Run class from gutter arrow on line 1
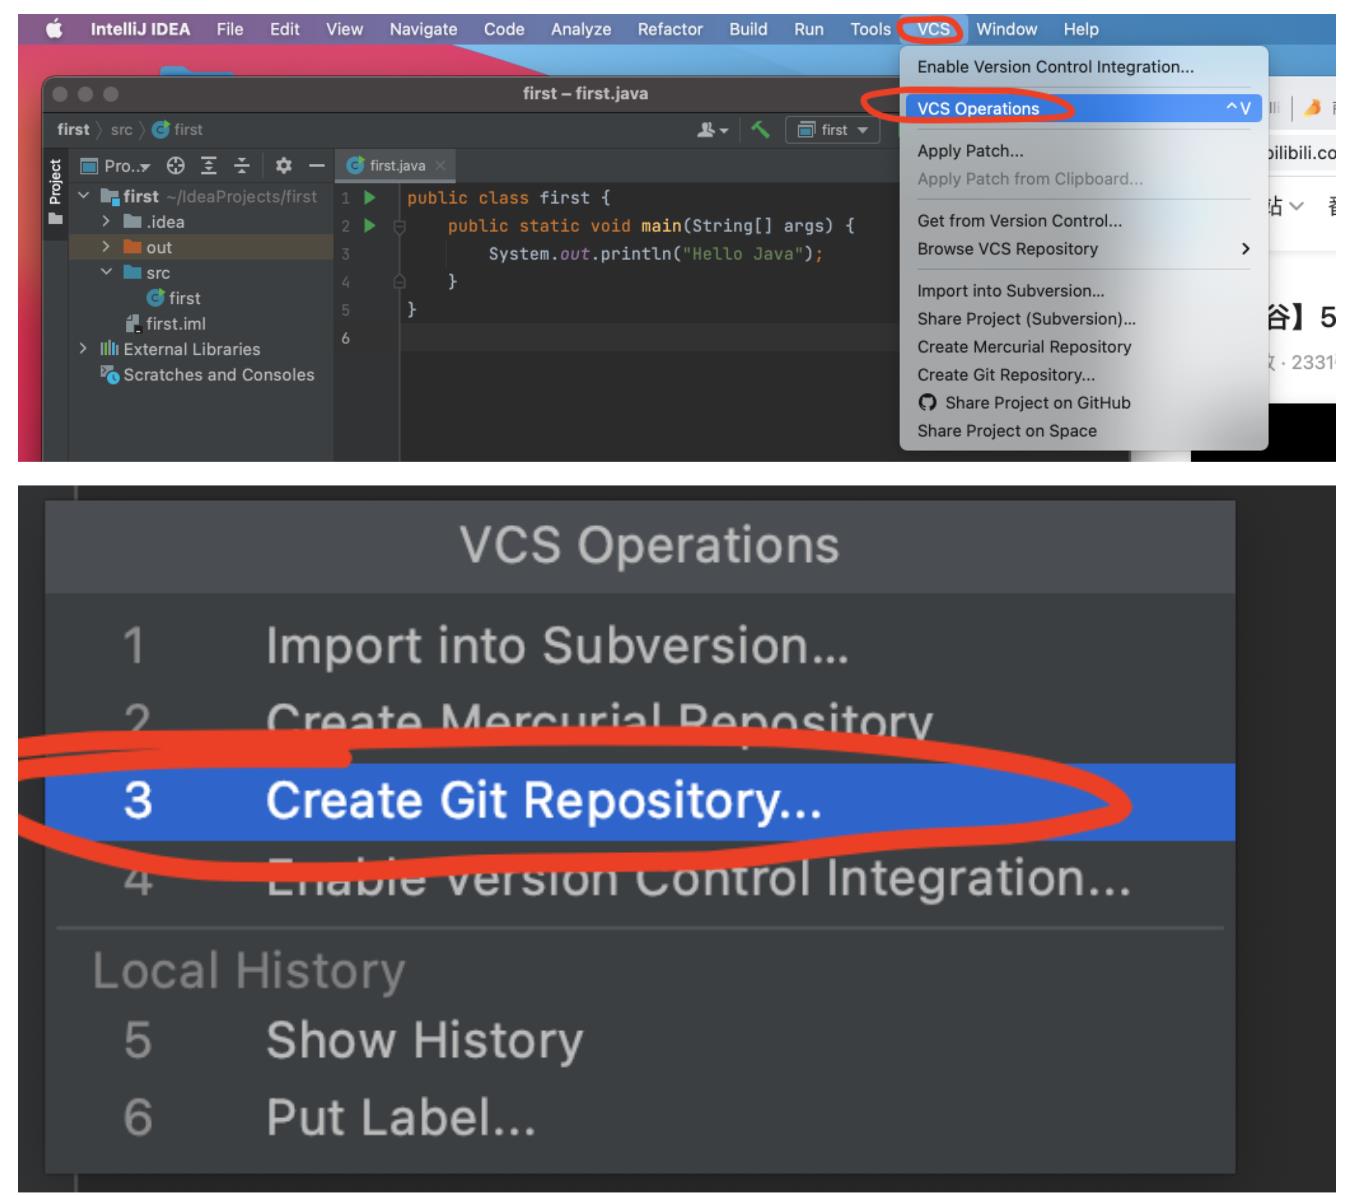The width and height of the screenshot is (1362, 1196). [370, 198]
